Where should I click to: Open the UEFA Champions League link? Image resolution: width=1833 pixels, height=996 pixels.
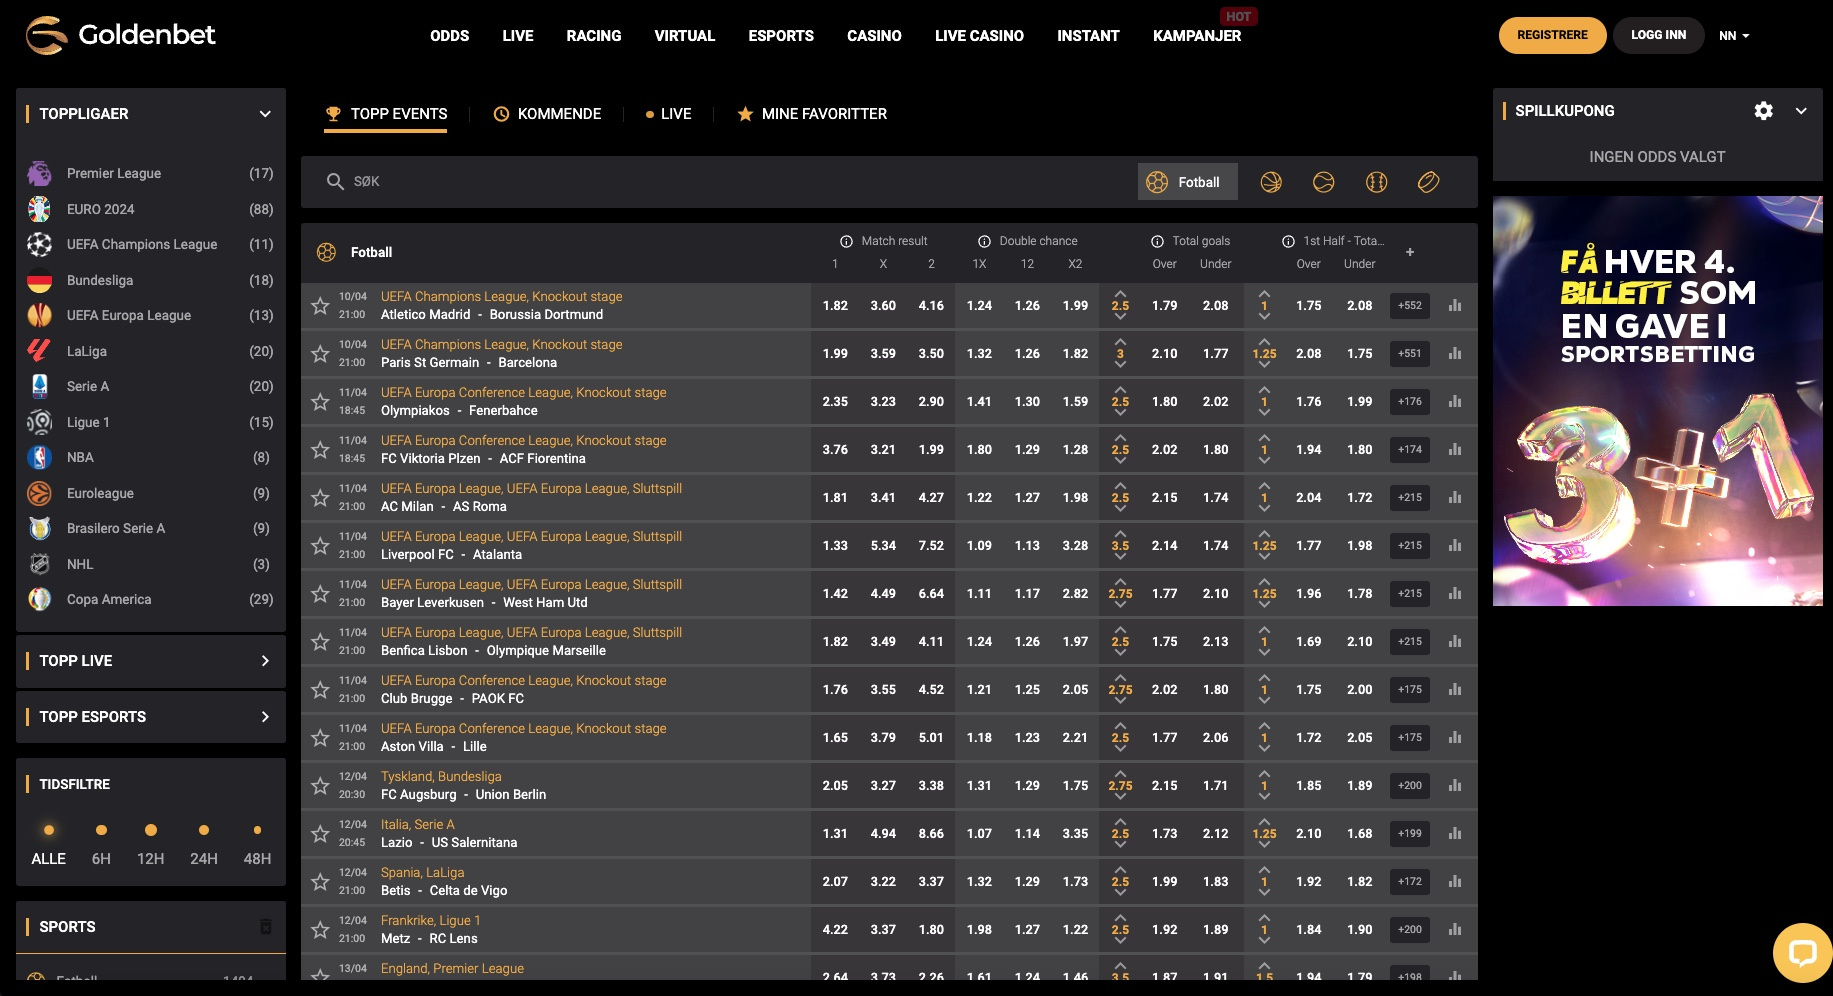click(x=142, y=244)
